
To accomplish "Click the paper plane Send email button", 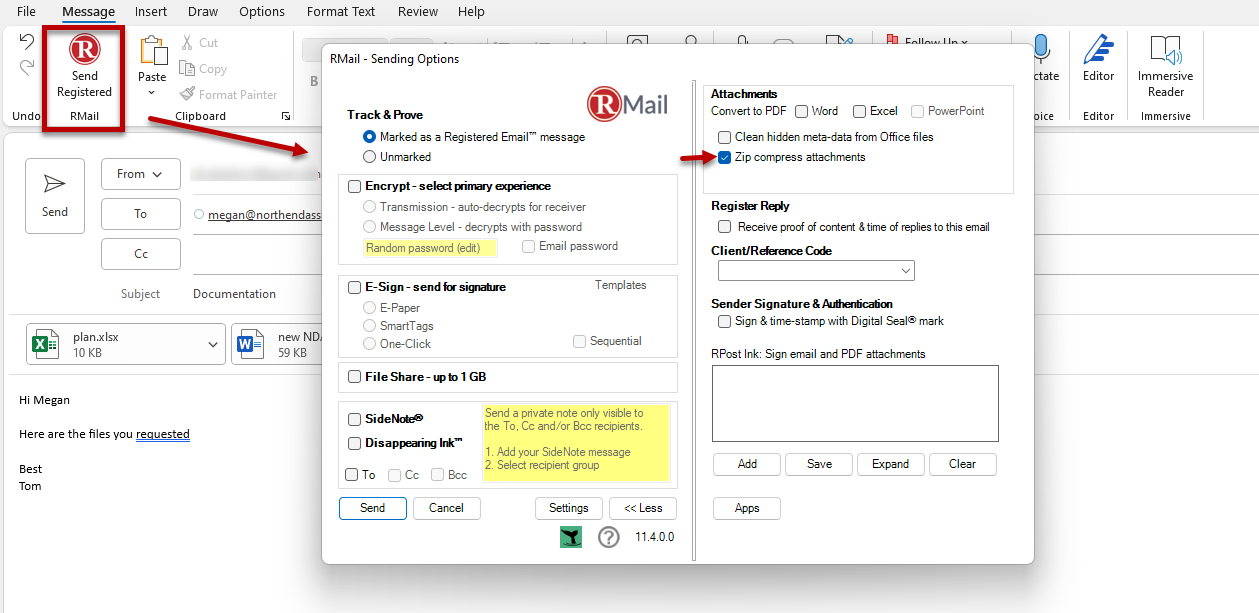I will [55, 196].
